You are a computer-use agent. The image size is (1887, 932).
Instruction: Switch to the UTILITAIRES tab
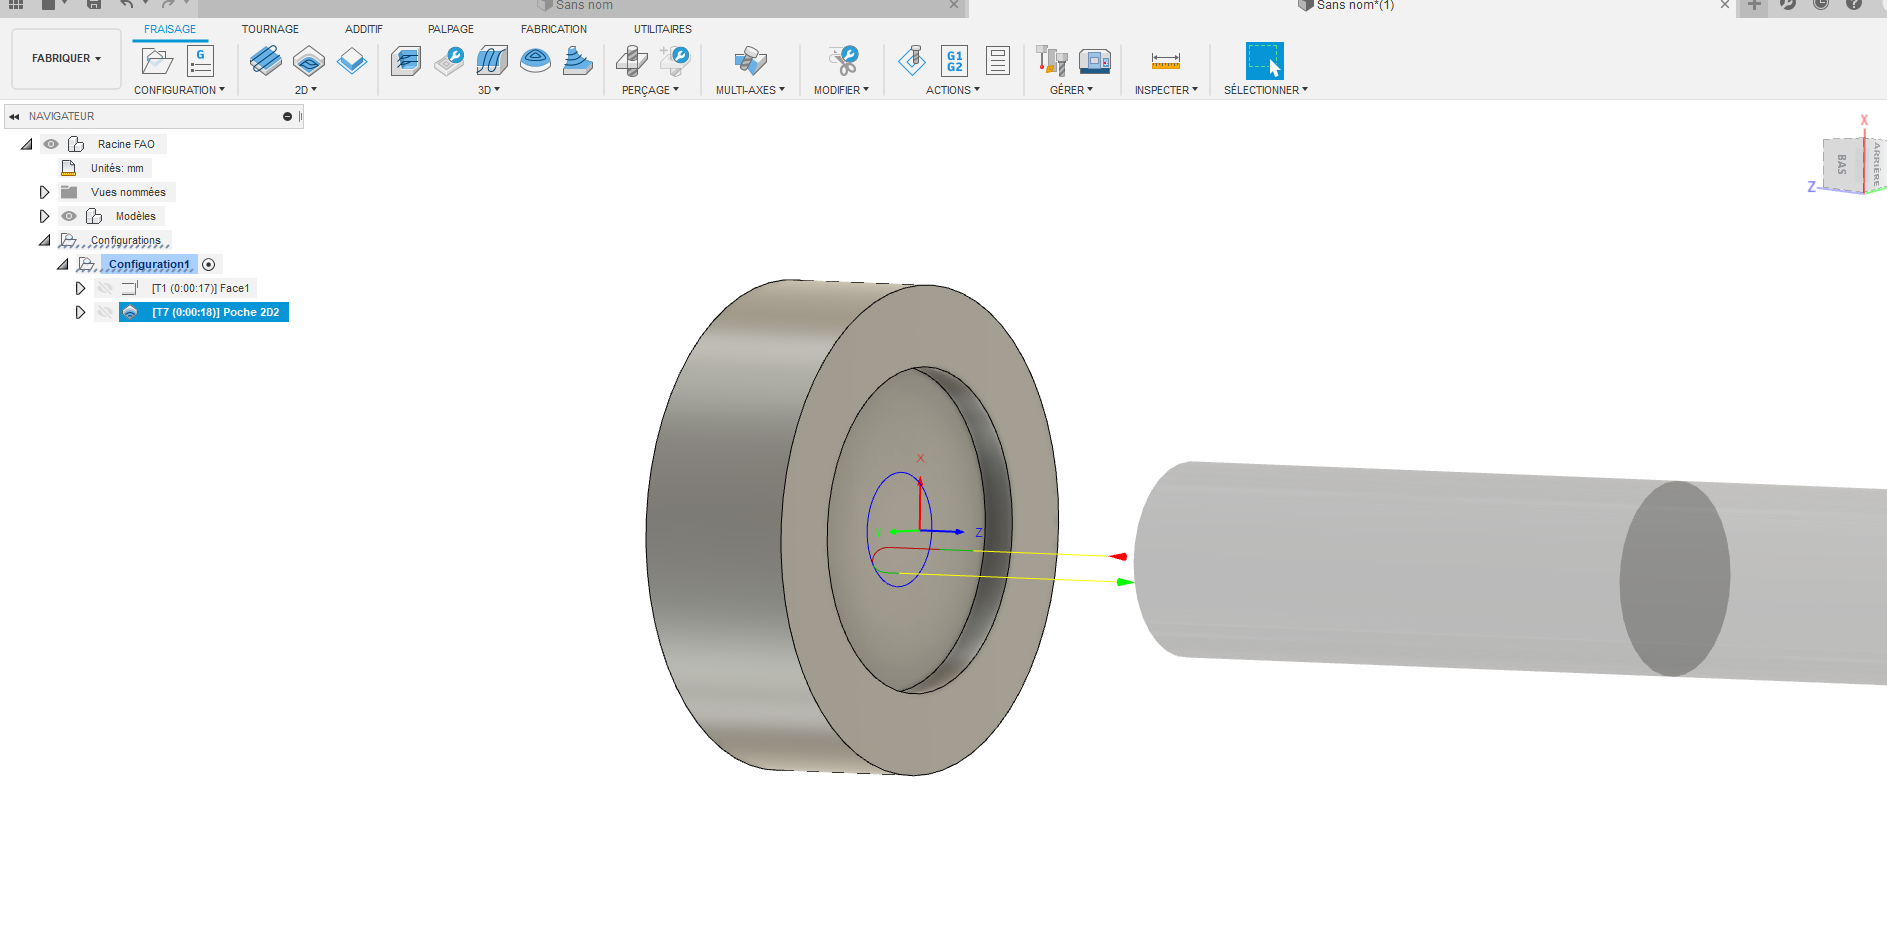pos(663,29)
